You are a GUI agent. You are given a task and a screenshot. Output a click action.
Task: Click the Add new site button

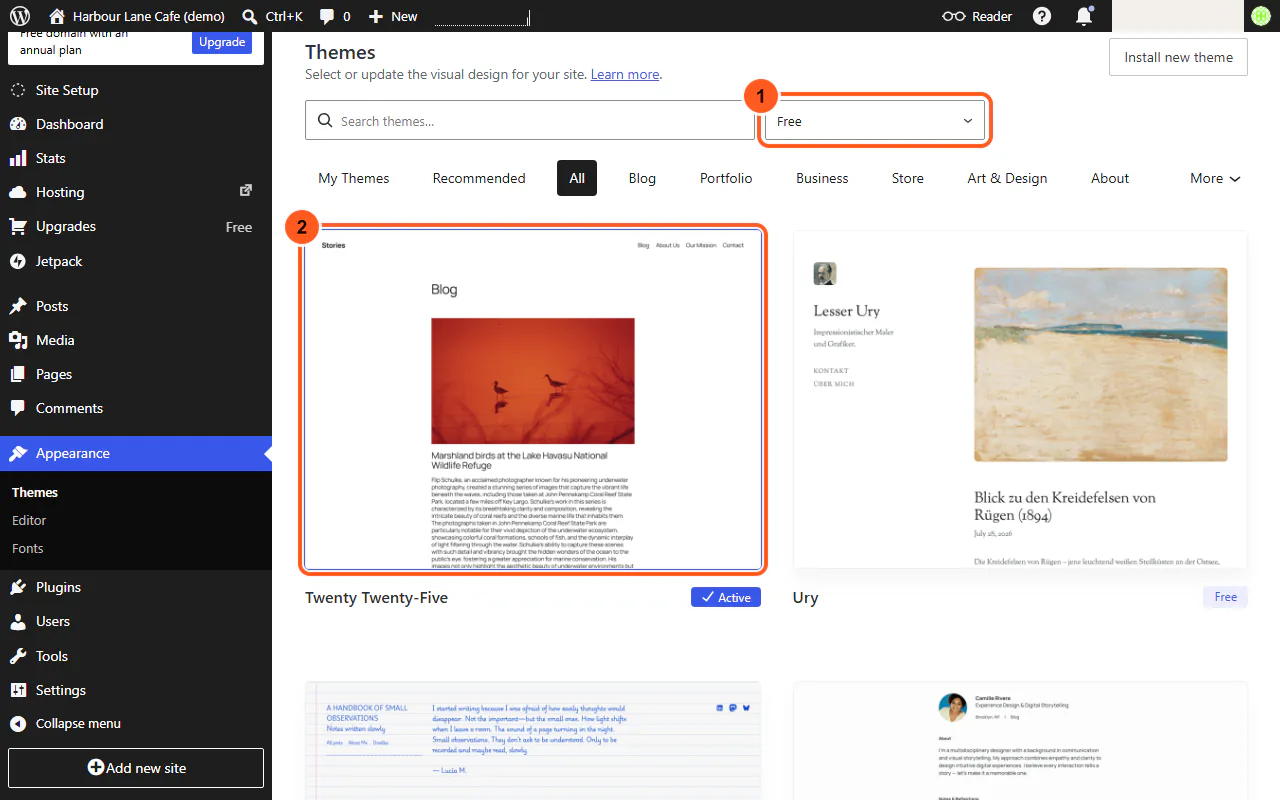tap(136, 768)
